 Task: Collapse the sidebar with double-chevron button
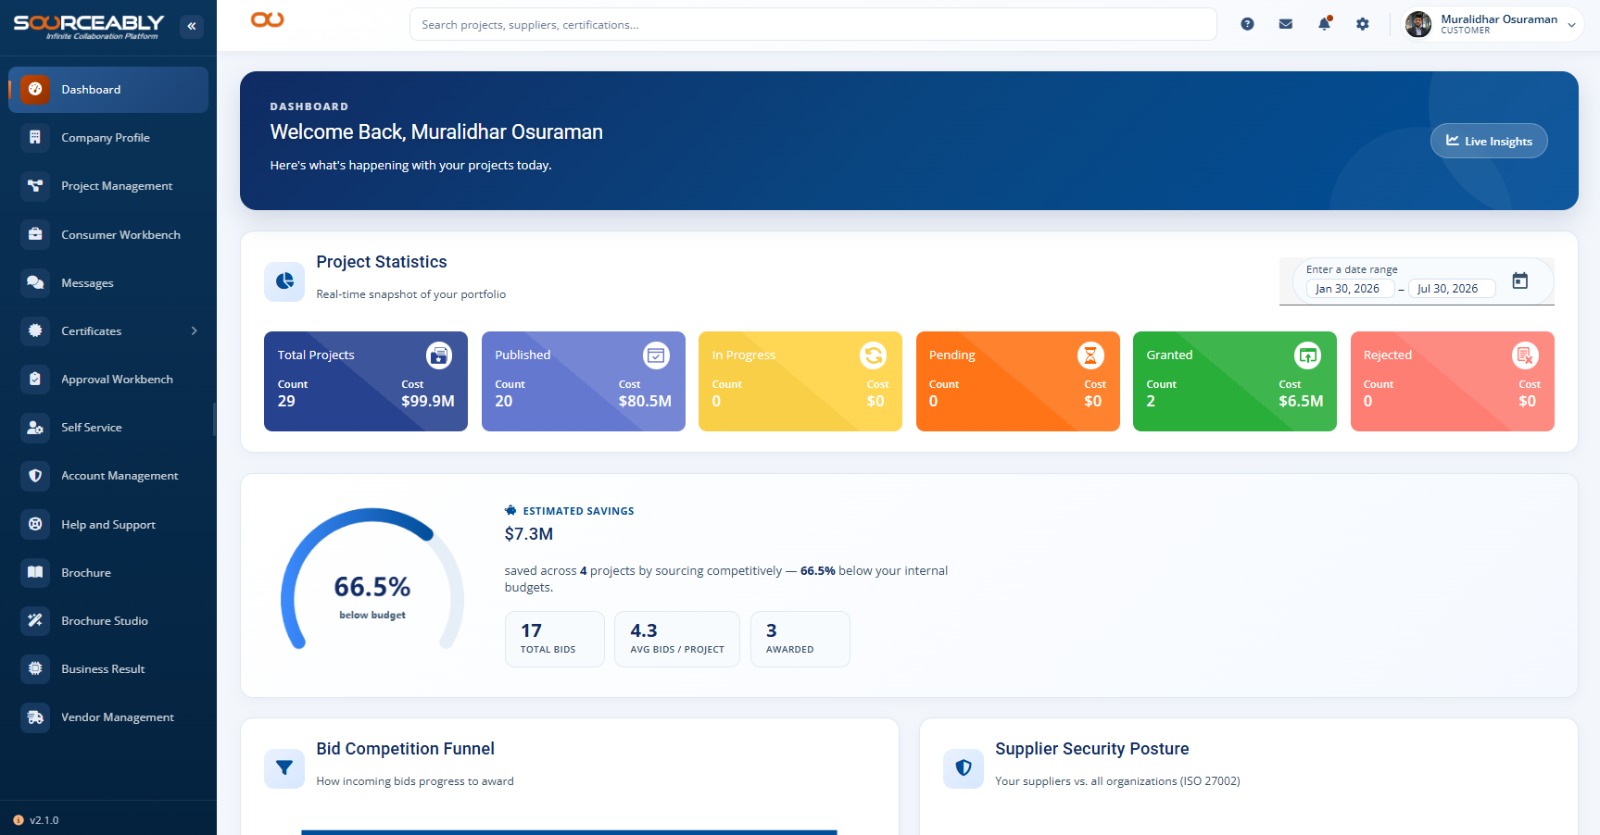pyautogui.click(x=191, y=26)
